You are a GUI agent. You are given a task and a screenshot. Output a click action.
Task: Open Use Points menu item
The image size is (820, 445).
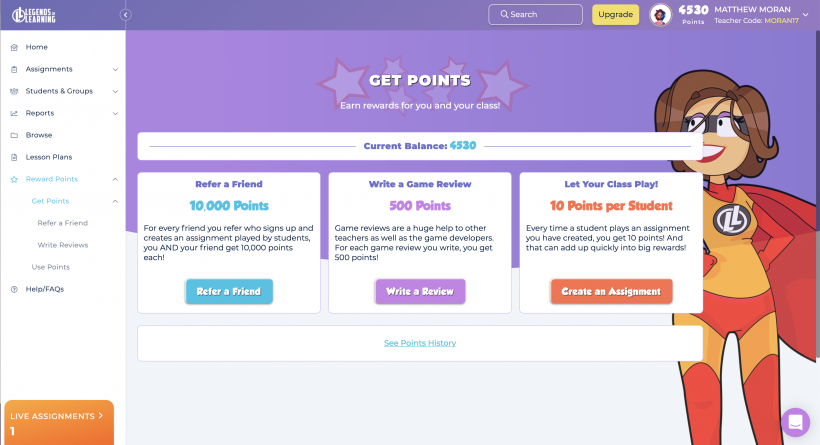point(51,267)
